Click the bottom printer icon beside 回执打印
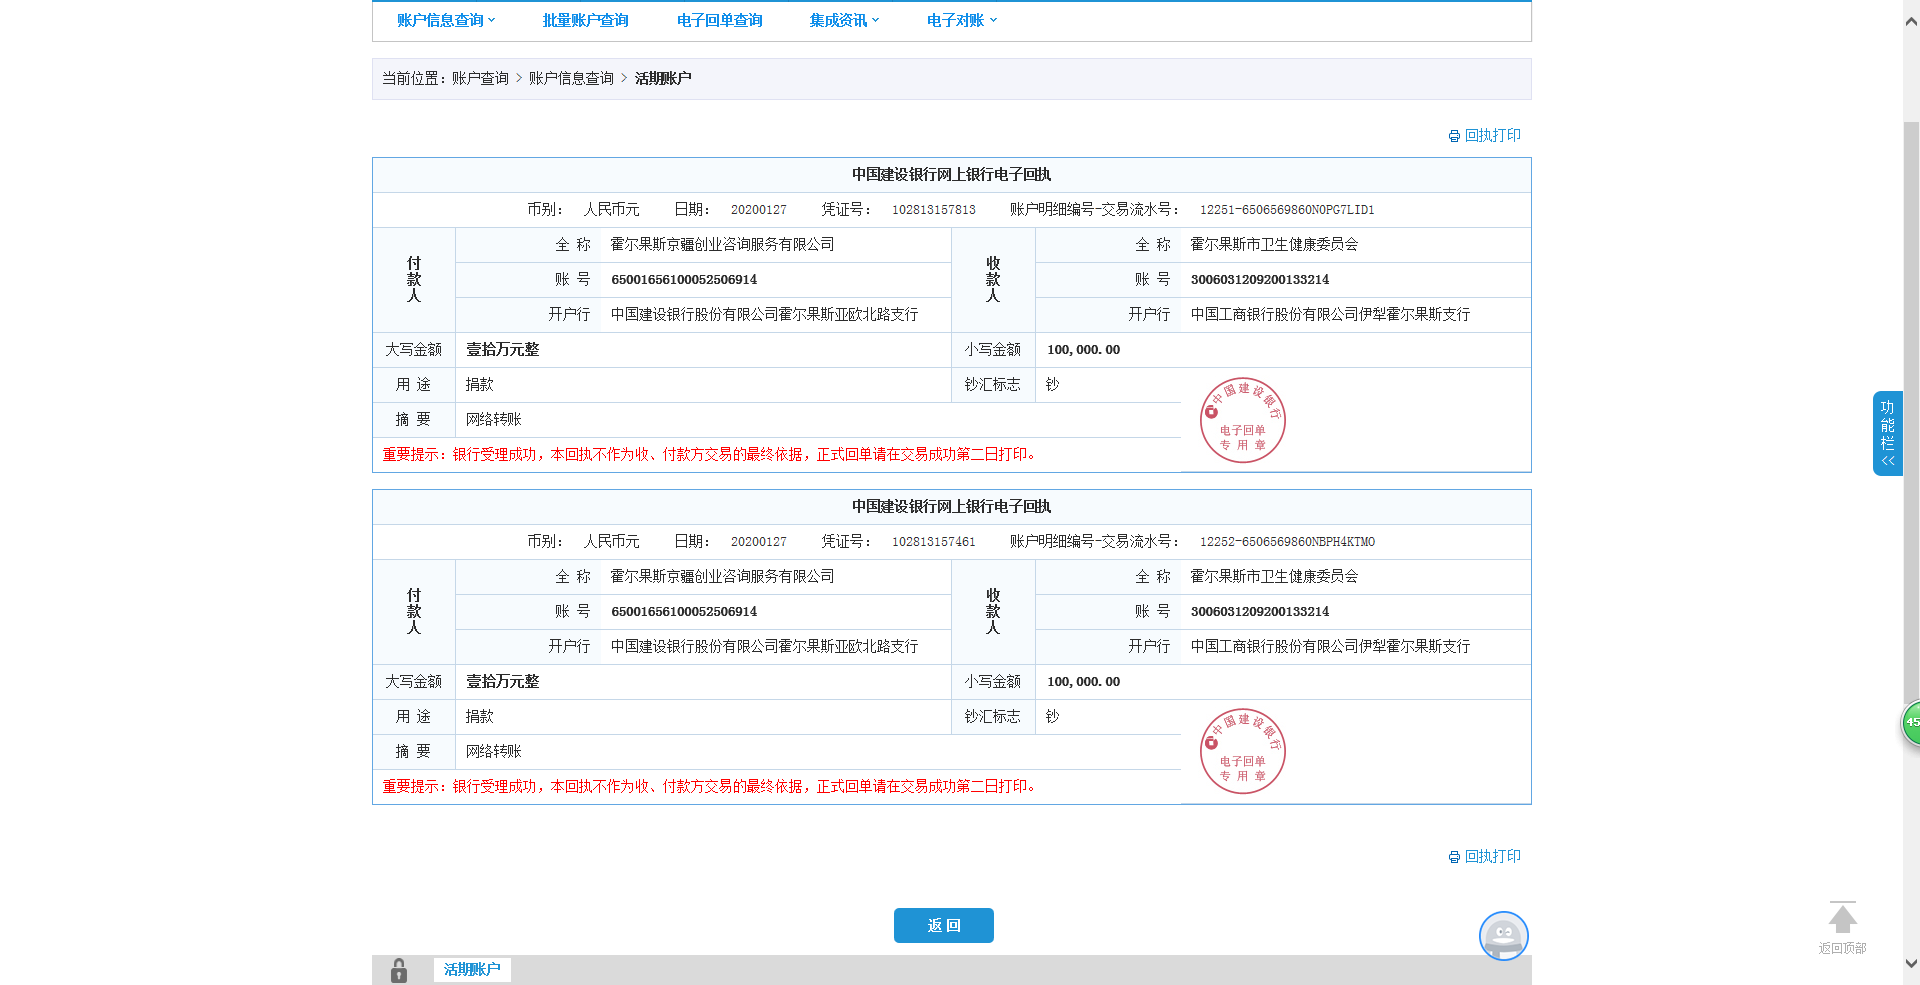The height and width of the screenshot is (985, 1920). (x=1454, y=857)
